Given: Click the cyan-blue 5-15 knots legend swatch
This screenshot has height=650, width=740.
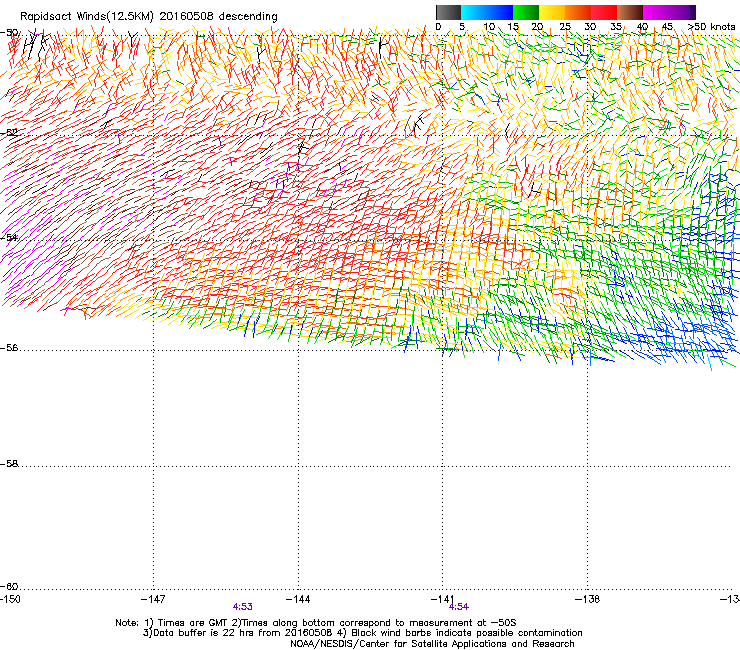Looking at the screenshot, I should pos(487,12).
